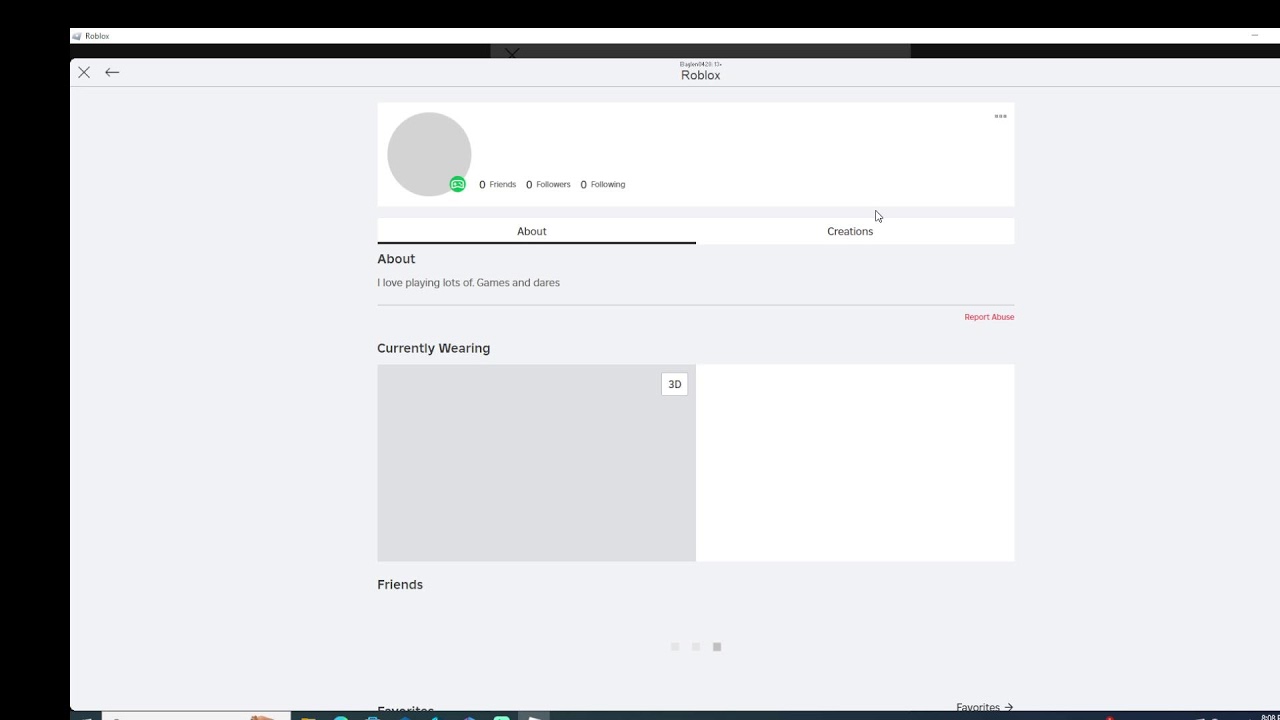Open the 0 Following list
This screenshot has height=720, width=1280.
click(603, 184)
